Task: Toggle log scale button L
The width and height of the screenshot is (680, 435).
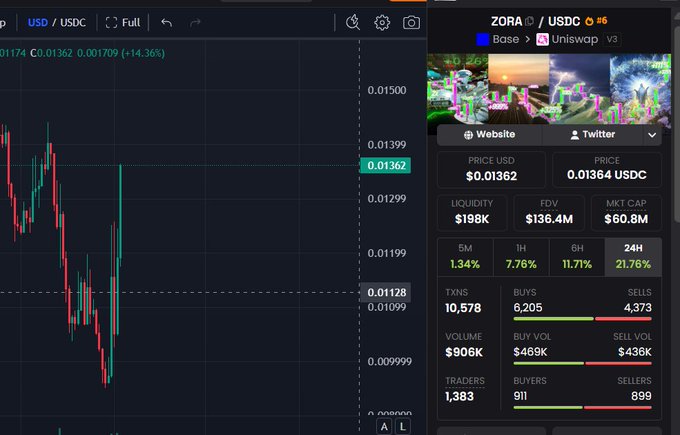Action: click(403, 427)
